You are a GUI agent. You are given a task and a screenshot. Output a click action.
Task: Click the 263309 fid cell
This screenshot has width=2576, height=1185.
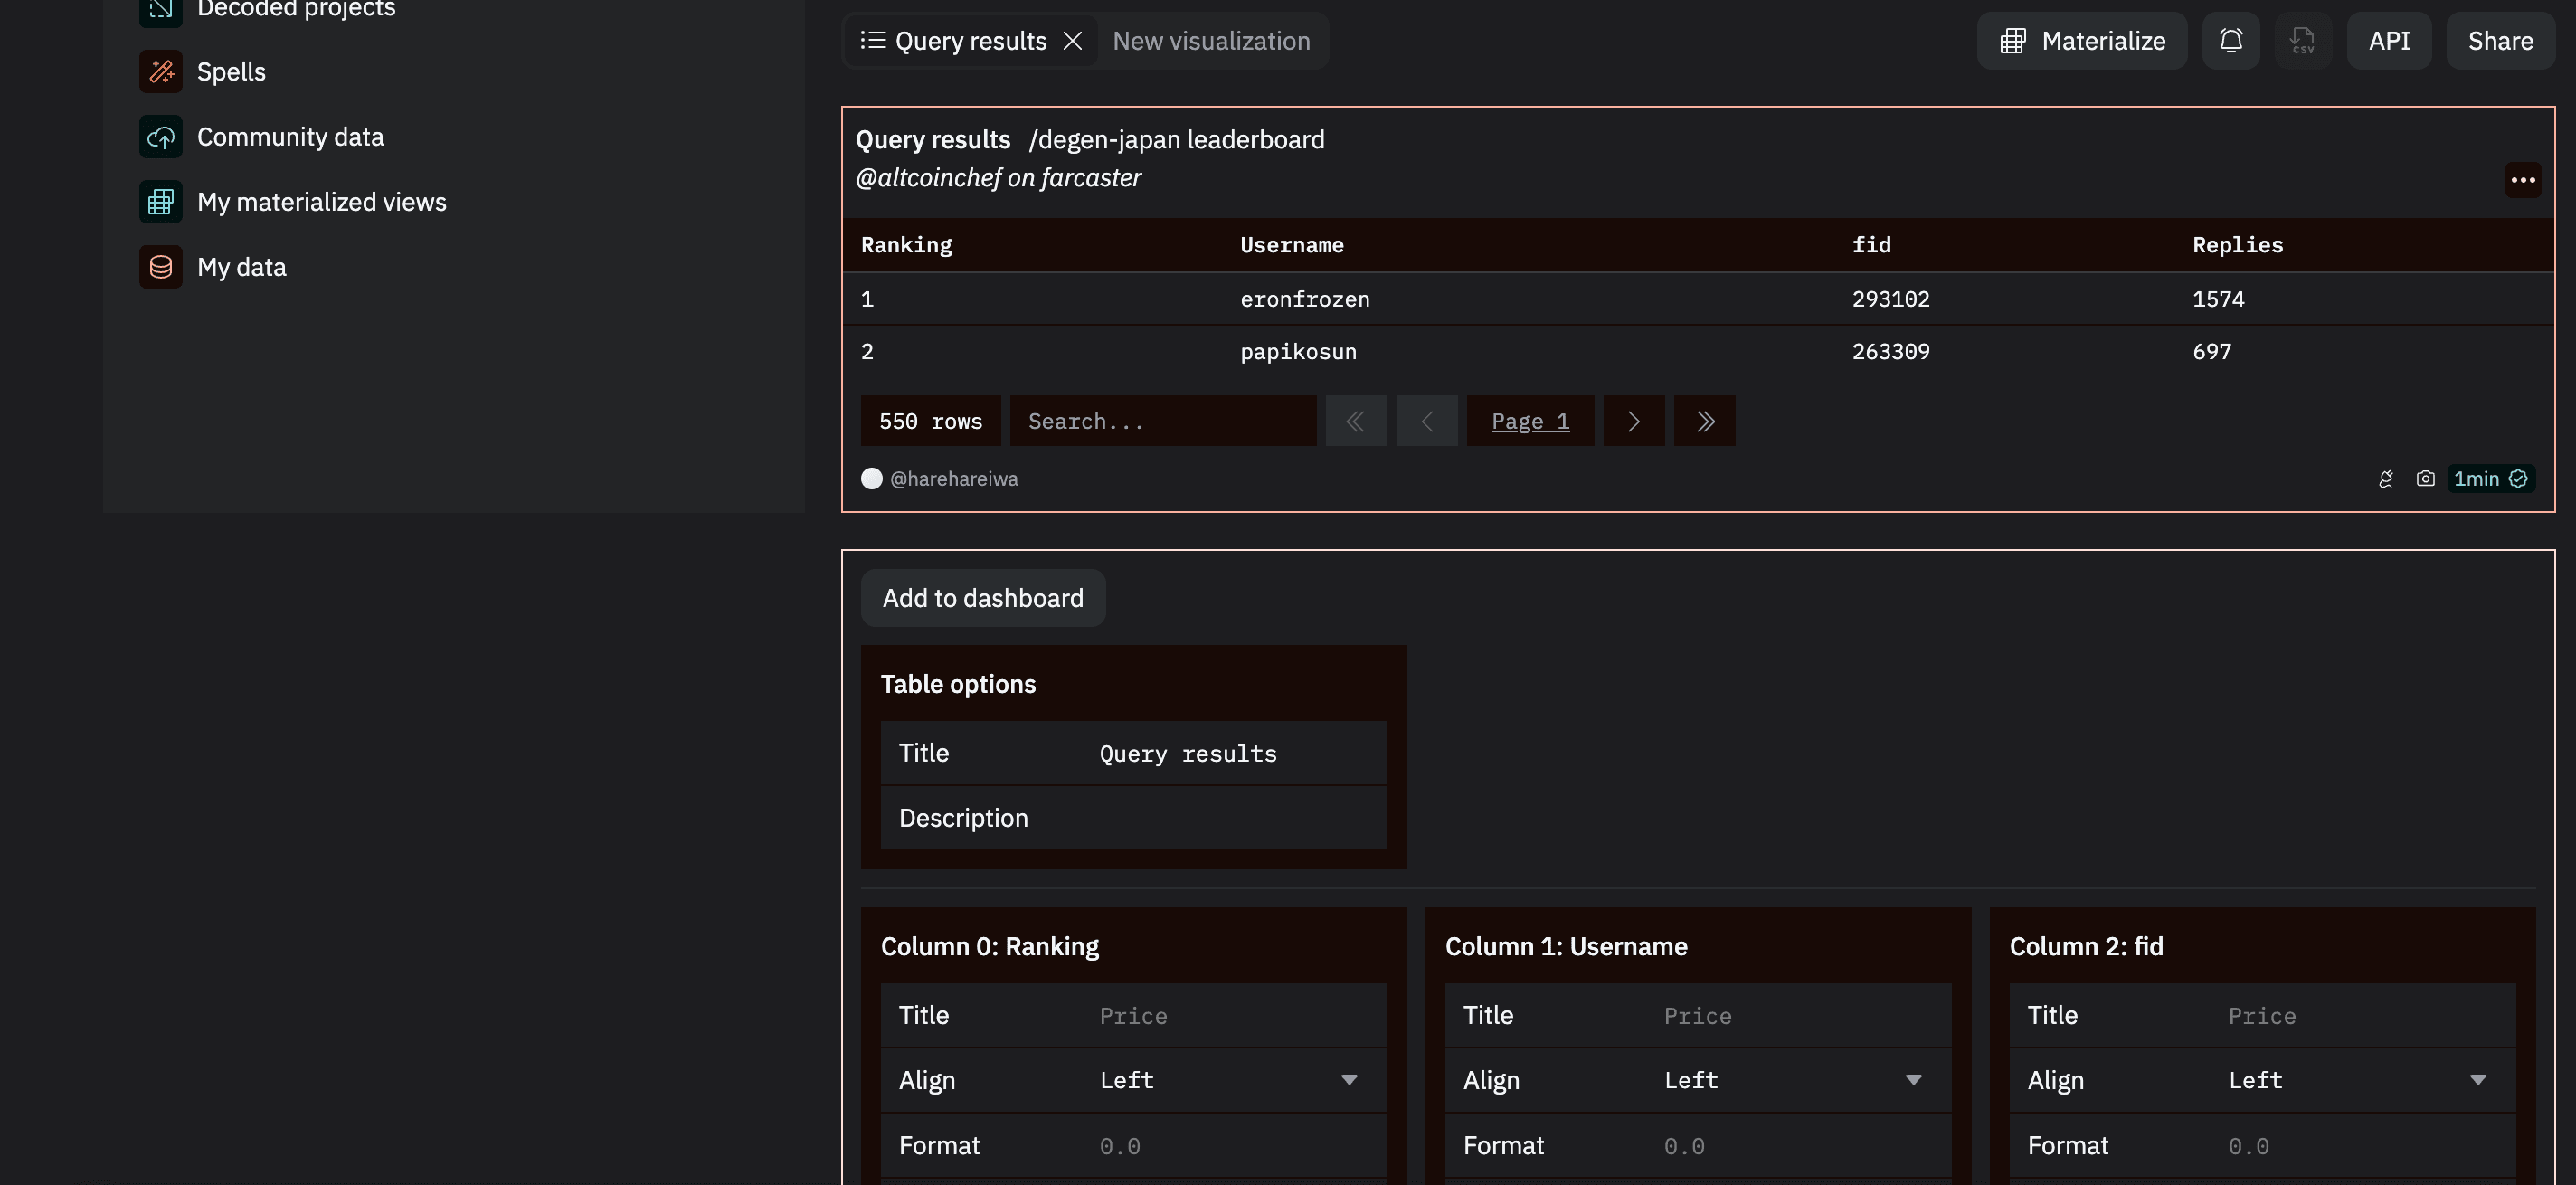[1890, 351]
